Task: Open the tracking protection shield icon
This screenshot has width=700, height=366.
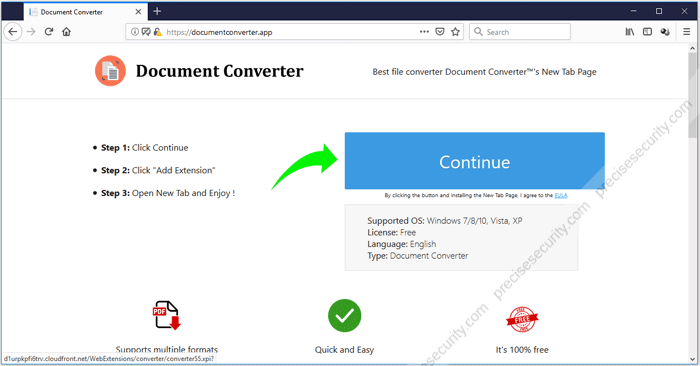Action: tap(146, 32)
